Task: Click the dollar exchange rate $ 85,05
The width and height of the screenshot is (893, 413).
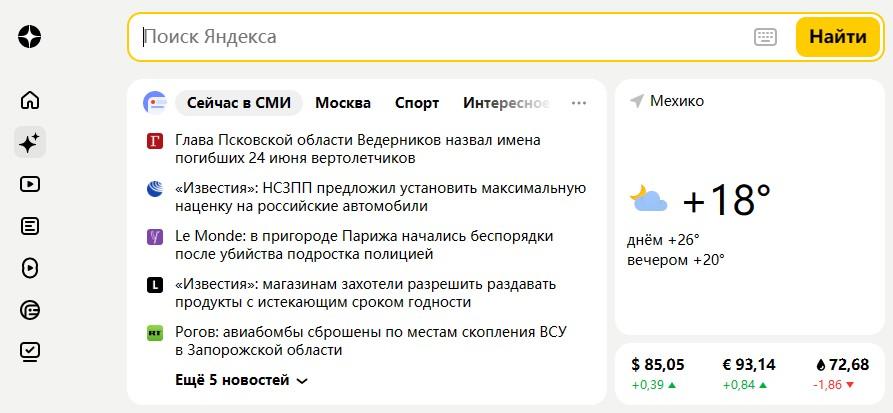Action: pyautogui.click(x=658, y=365)
